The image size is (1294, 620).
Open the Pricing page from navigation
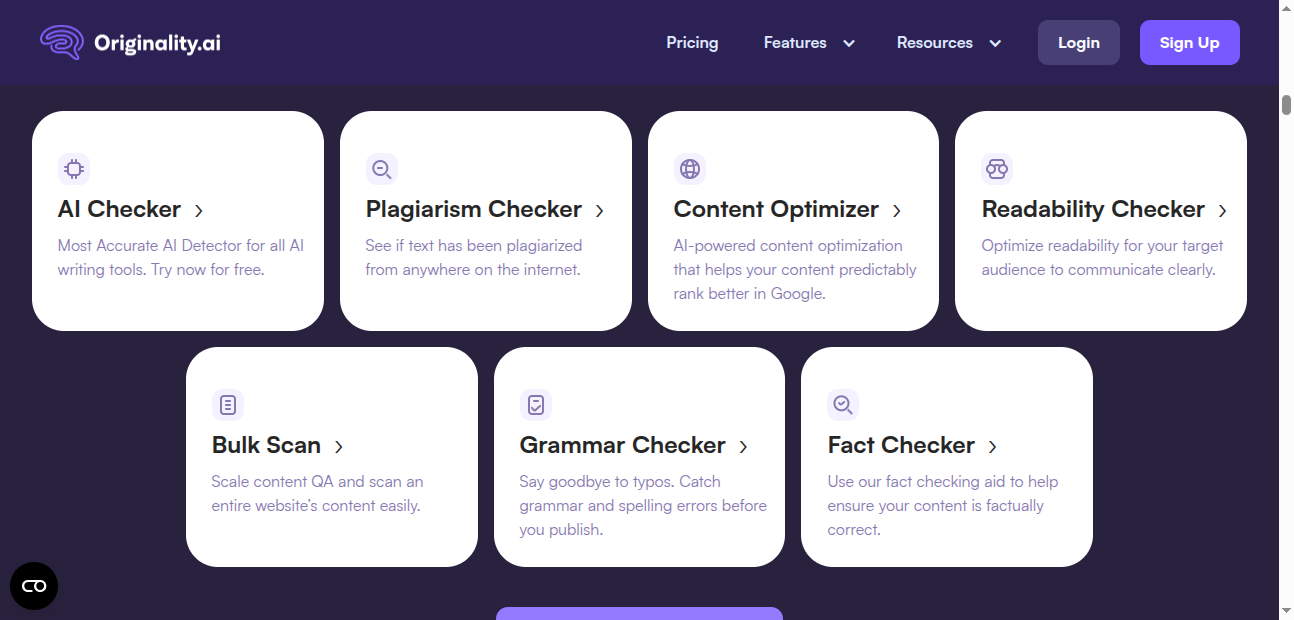(692, 42)
